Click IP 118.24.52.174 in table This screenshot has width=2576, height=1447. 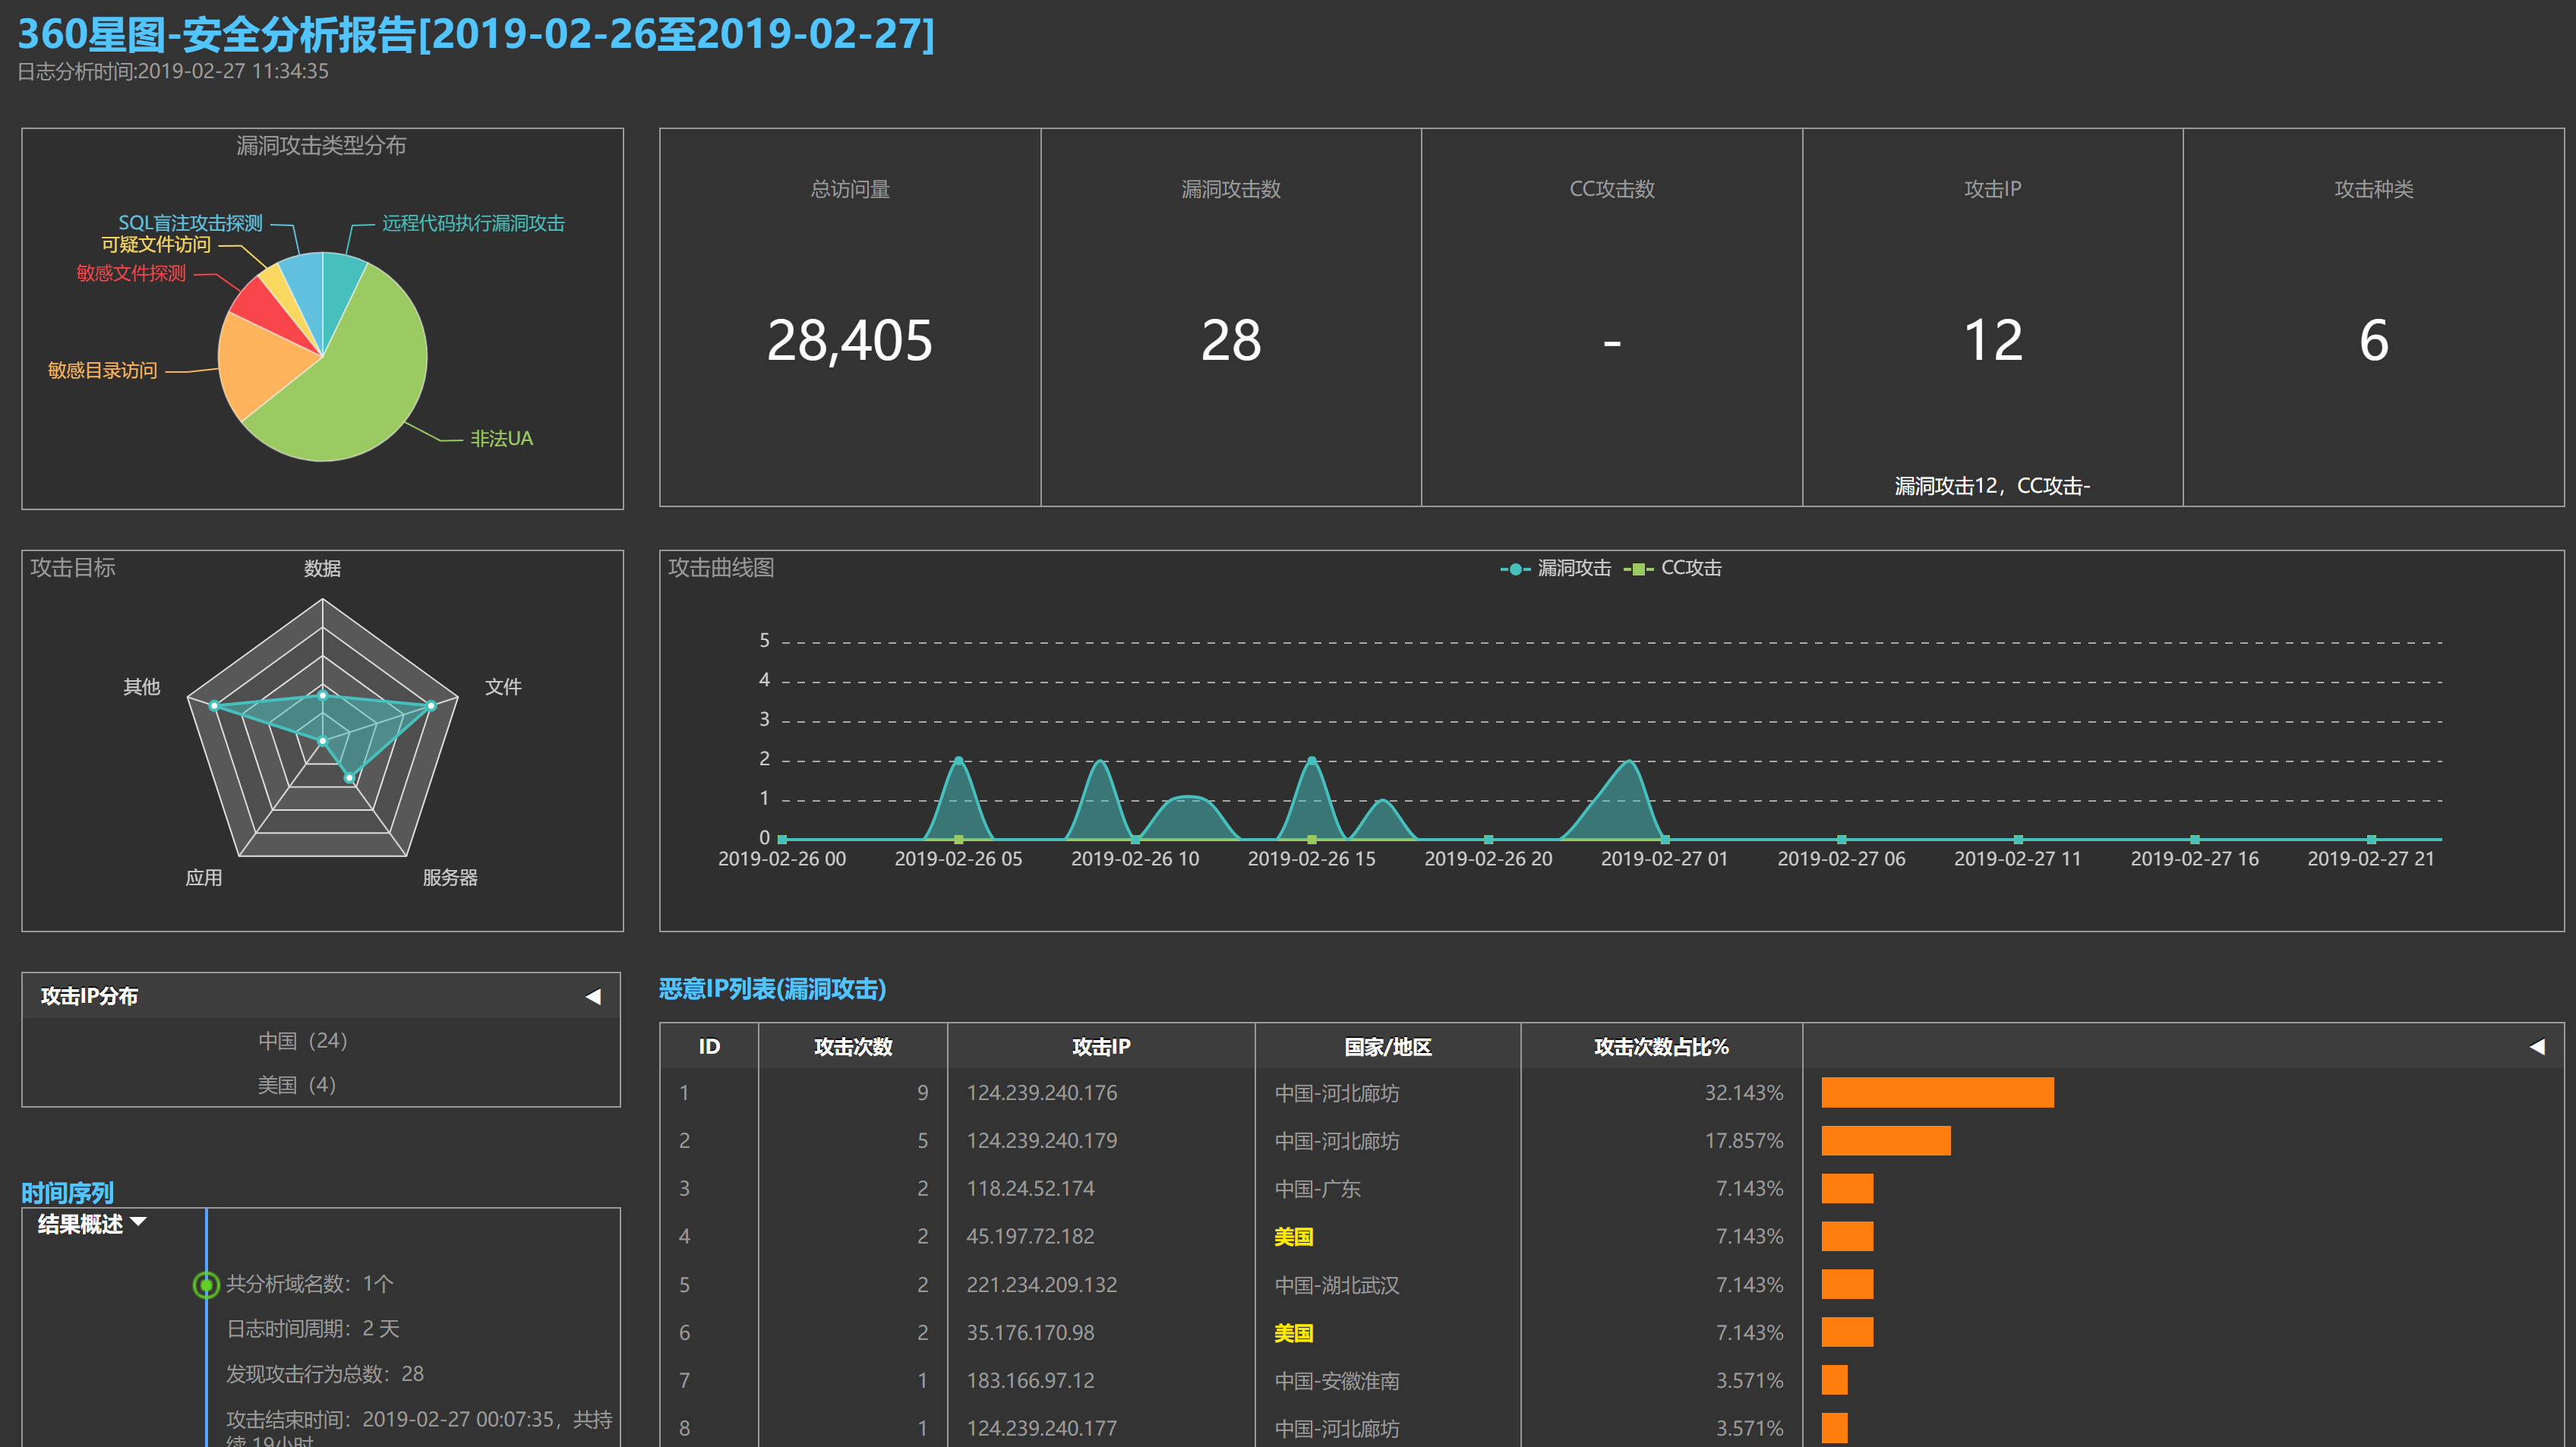point(1030,1188)
